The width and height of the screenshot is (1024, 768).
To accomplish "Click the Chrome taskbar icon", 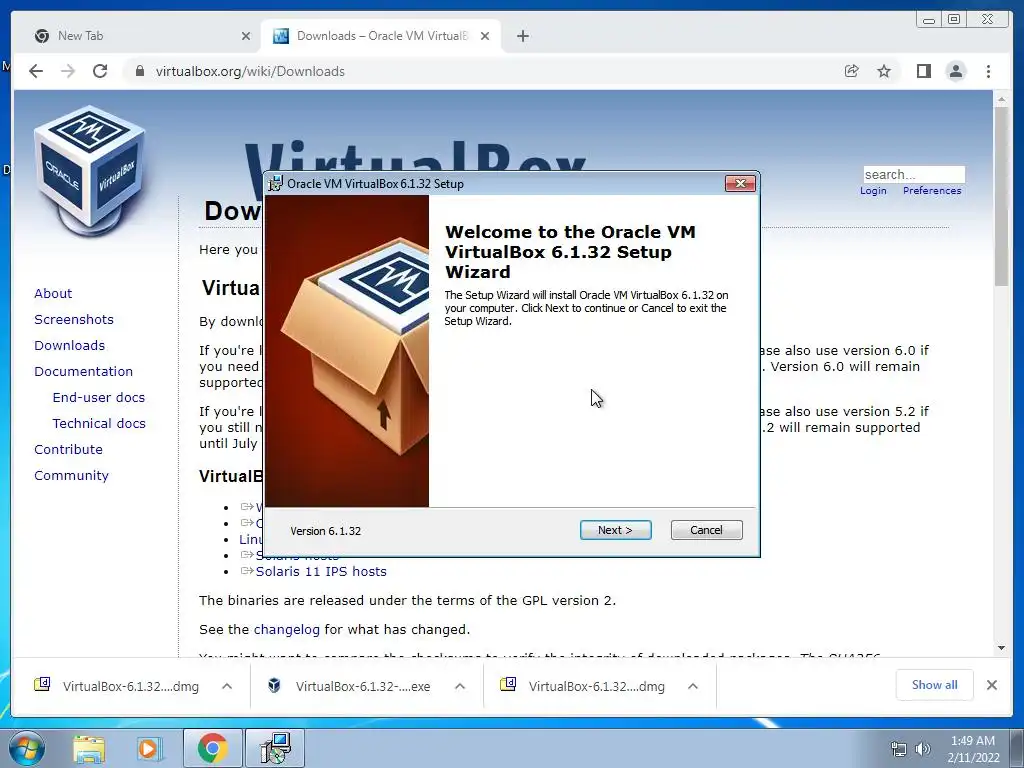I will [212, 748].
